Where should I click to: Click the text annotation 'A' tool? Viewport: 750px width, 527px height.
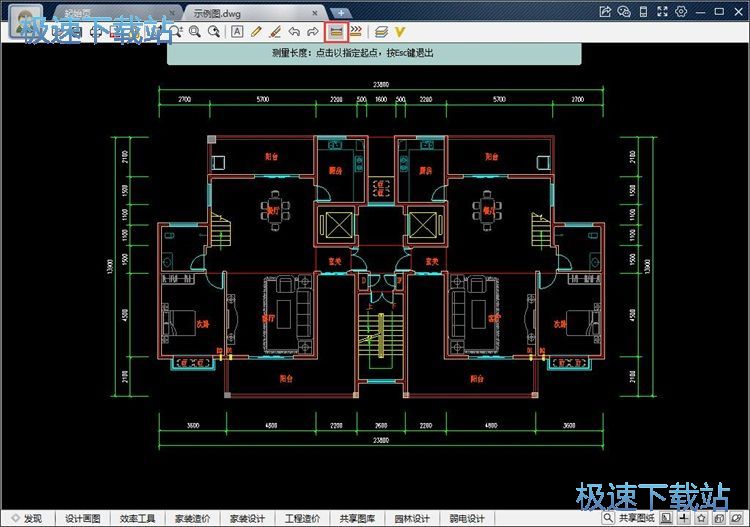coord(237,32)
